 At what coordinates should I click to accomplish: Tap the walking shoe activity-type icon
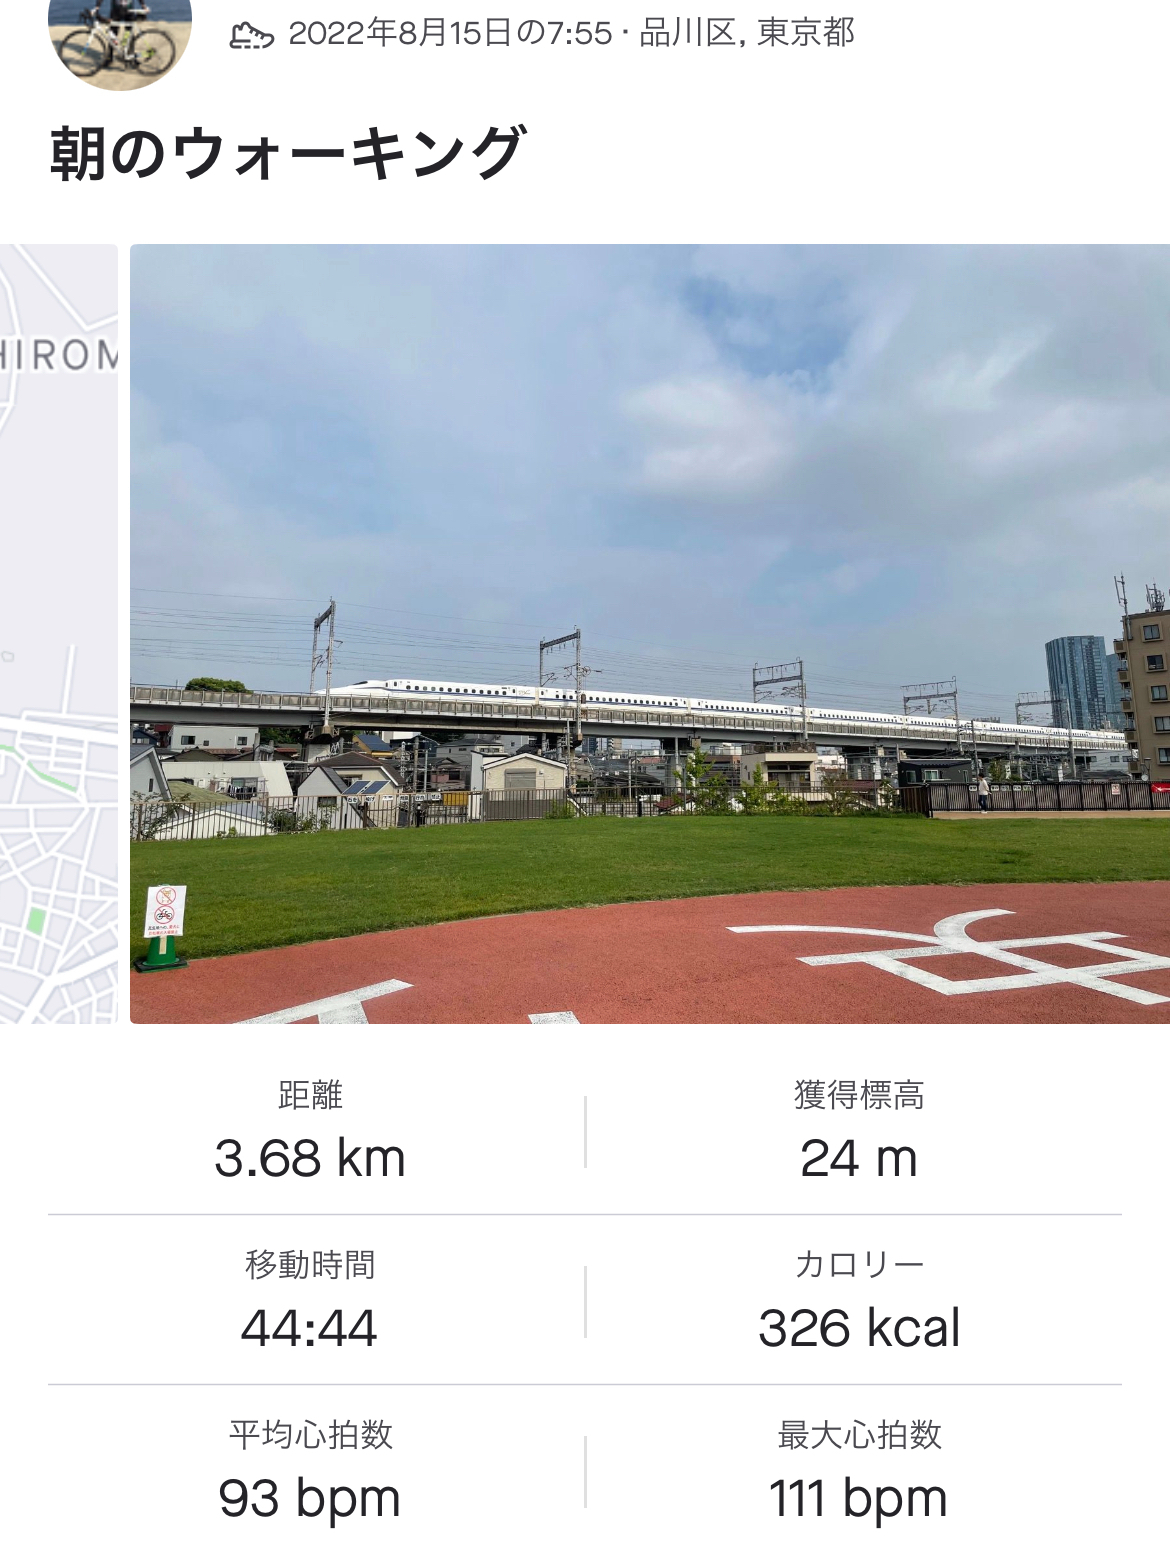[x=251, y=36]
